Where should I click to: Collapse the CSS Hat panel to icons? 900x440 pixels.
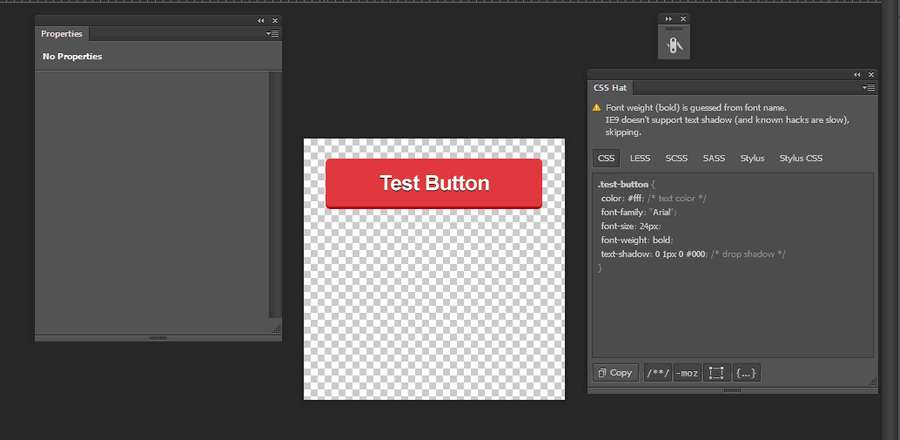click(857, 75)
